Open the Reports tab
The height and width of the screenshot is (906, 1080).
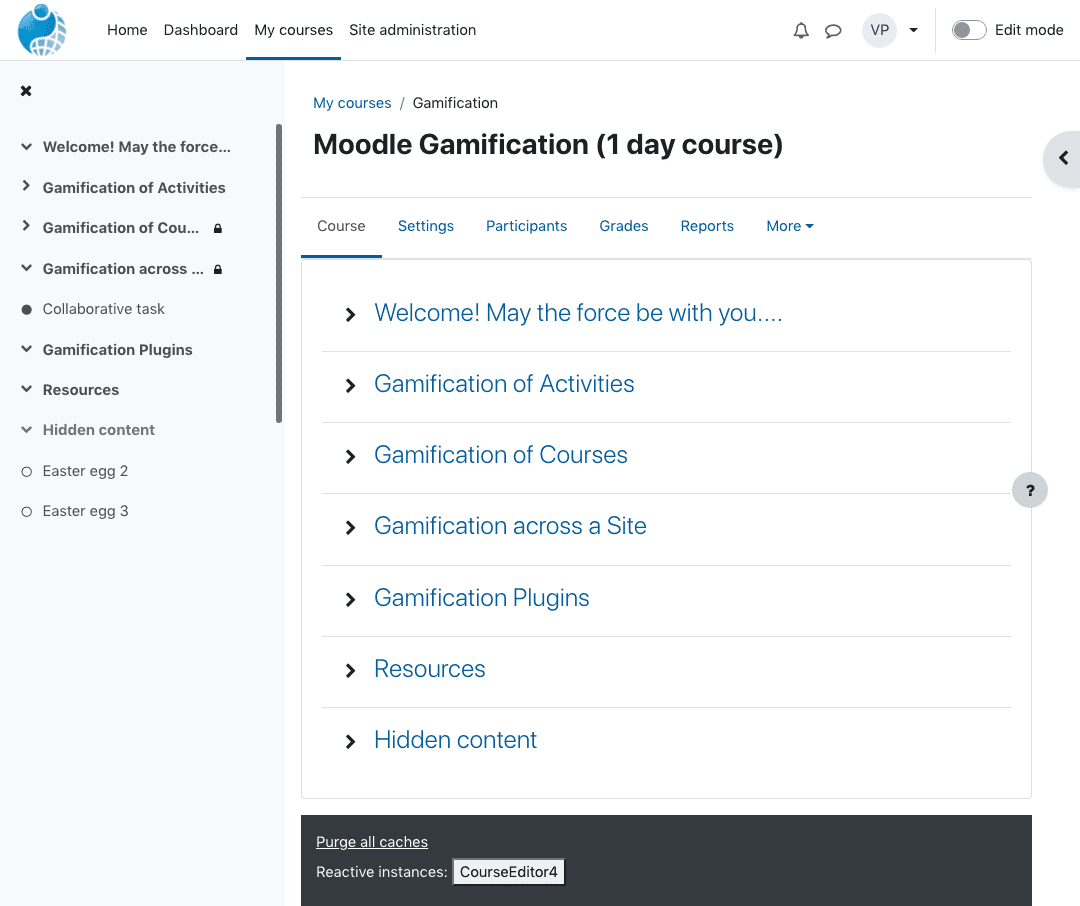pyautogui.click(x=707, y=226)
